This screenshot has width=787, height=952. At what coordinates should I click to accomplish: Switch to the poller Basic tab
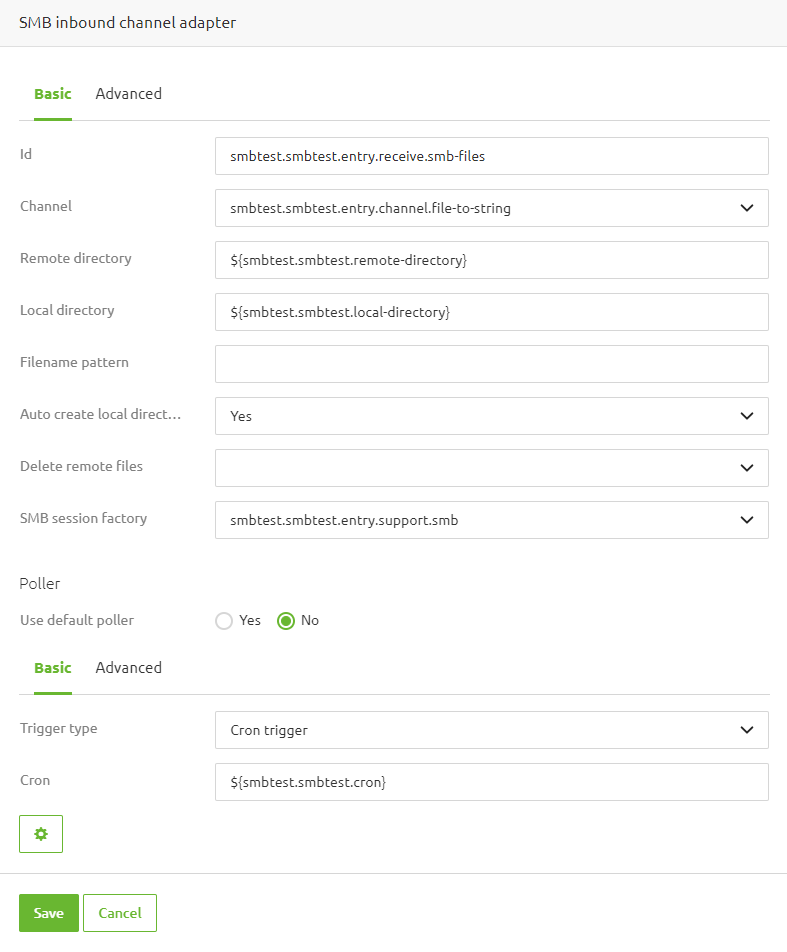pyautogui.click(x=52, y=667)
